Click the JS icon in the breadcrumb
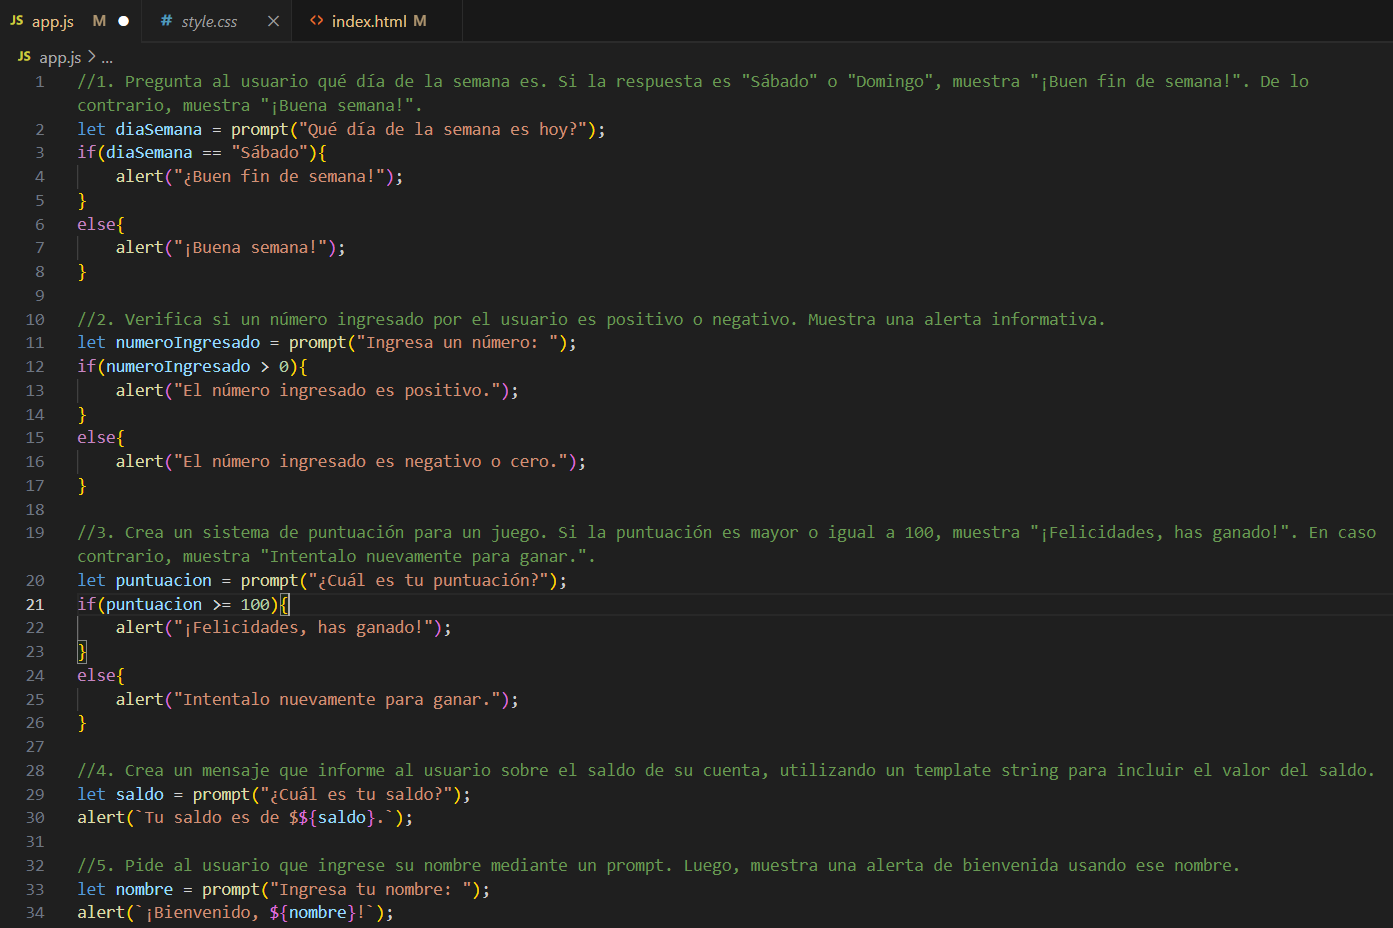 24,57
